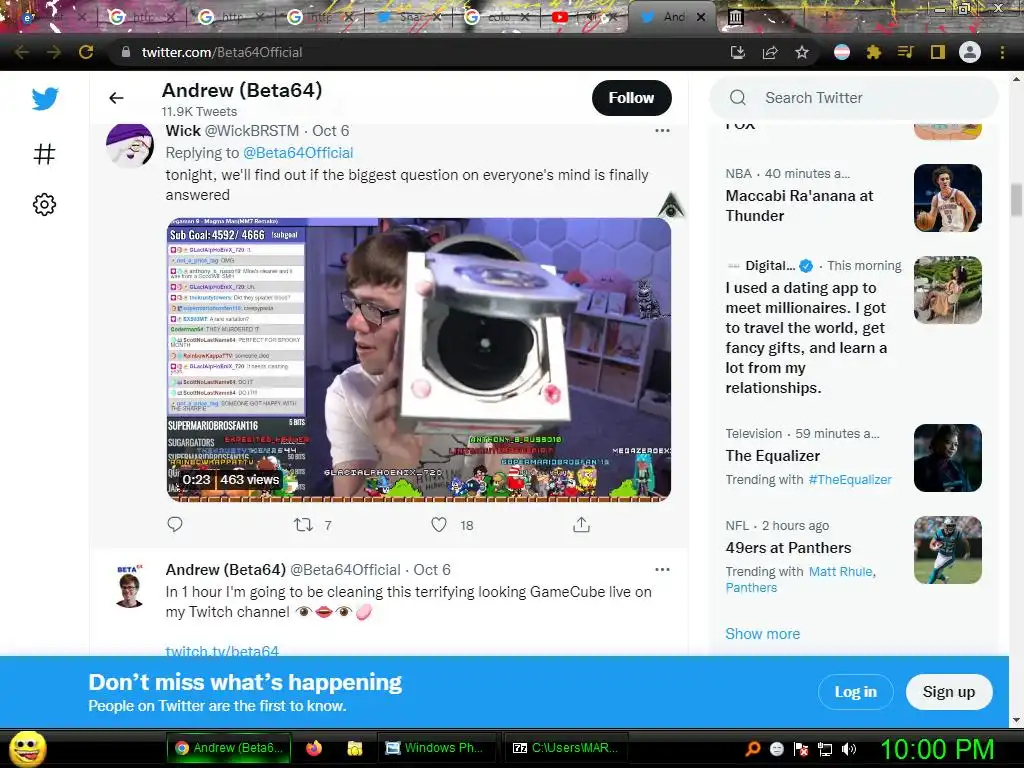Switch to the museum-icon tab

tap(735, 18)
